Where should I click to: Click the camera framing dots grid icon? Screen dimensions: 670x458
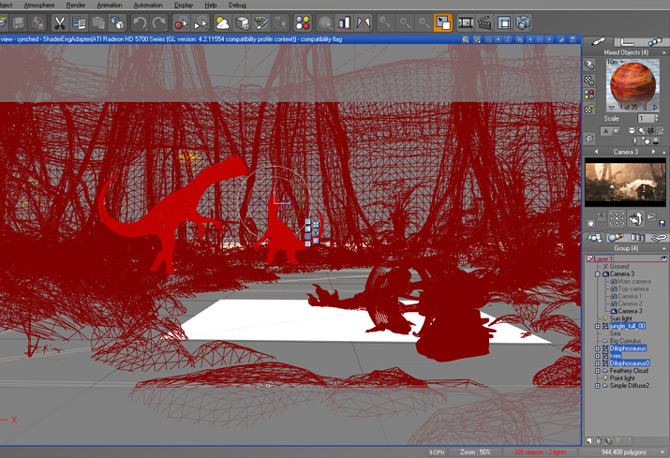point(617,218)
